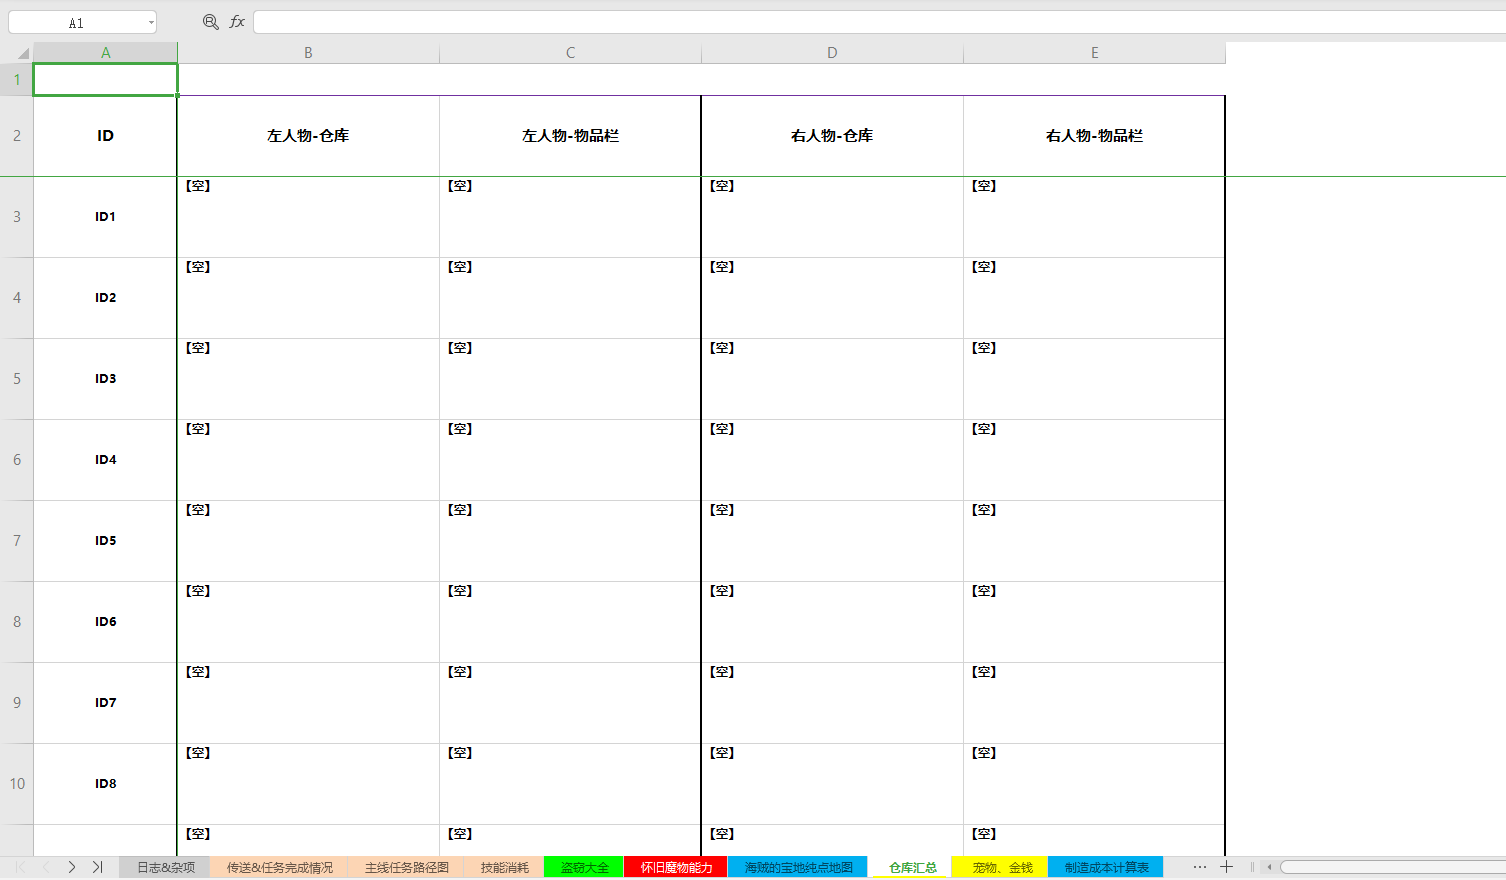Click the 左人物-仓库 header cell
The width and height of the screenshot is (1506, 880).
pos(308,136)
